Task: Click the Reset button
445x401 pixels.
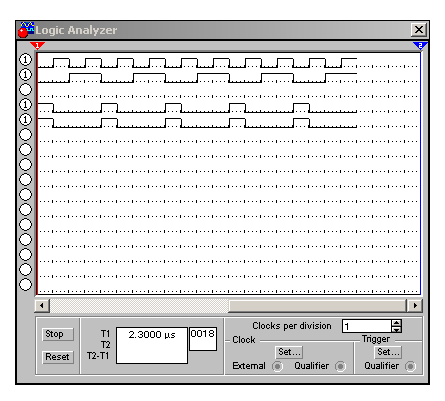Action: pos(58,357)
